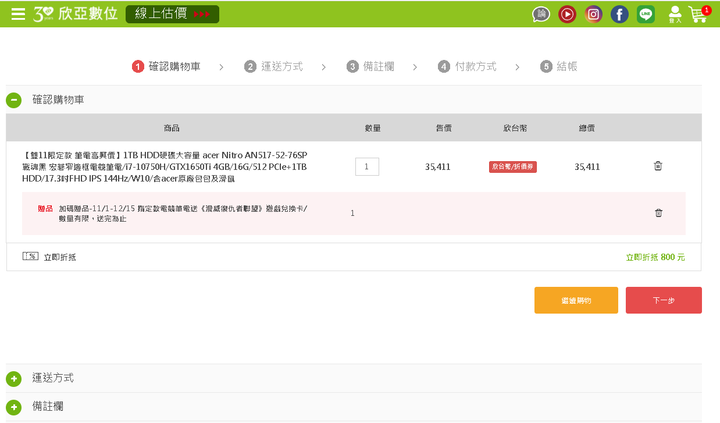Select step 2 運送方式 in progress bar
Image resolution: width=720 pixels, height=423 pixels.
pyautogui.click(x=274, y=67)
